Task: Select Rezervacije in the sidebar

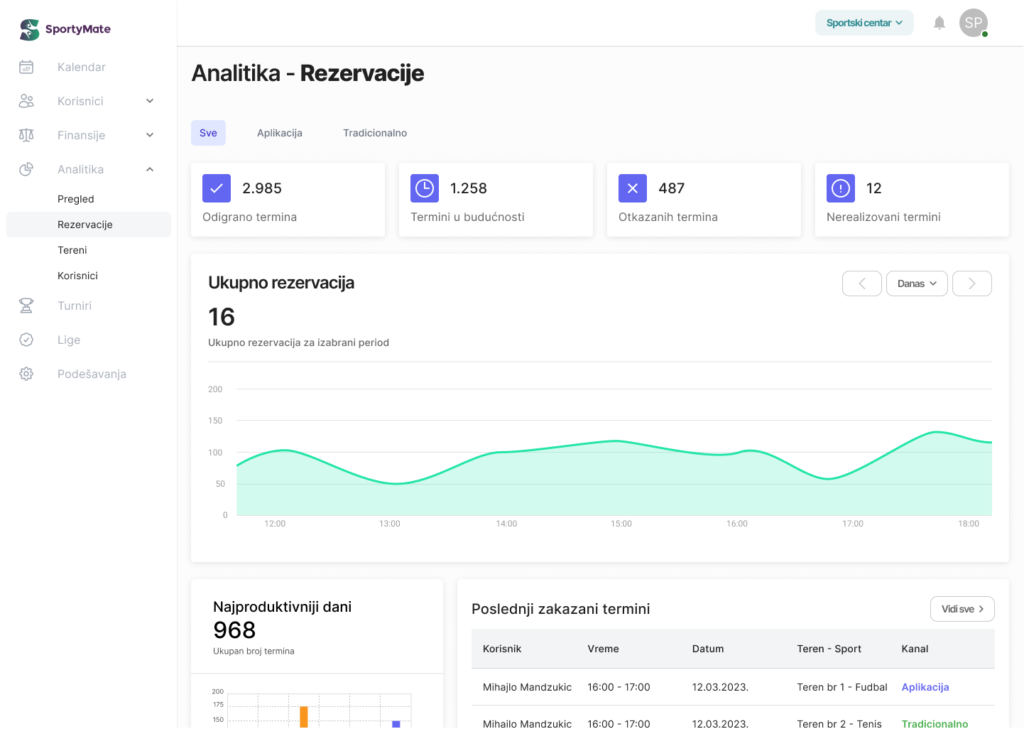Action: pyautogui.click(x=89, y=224)
